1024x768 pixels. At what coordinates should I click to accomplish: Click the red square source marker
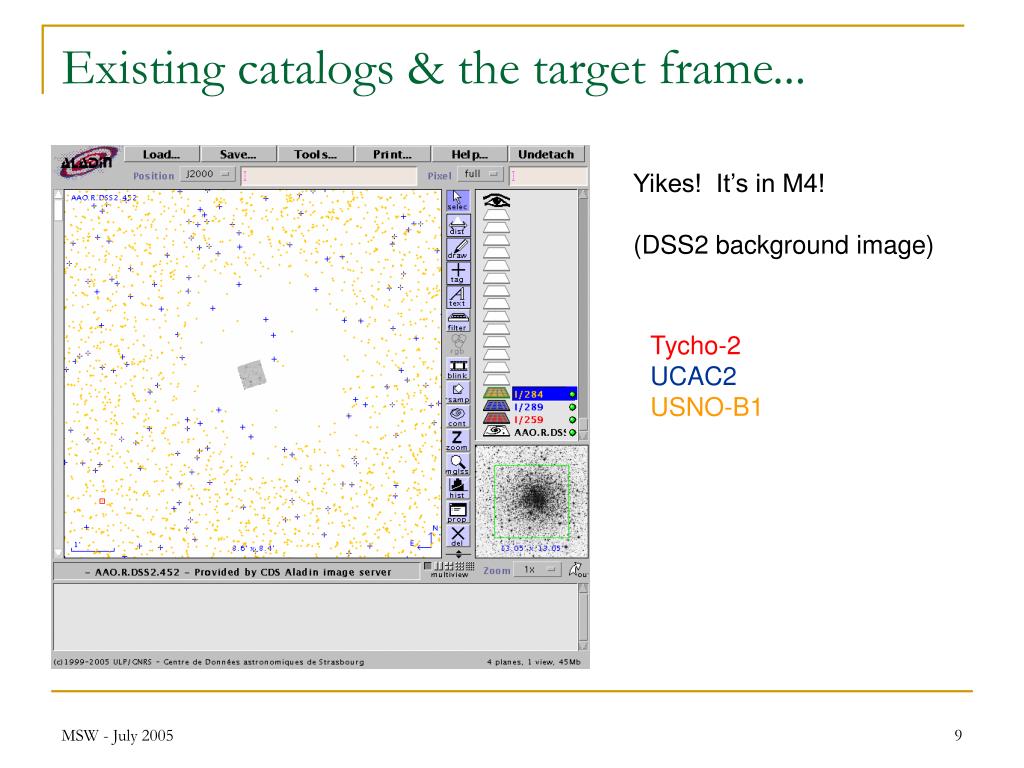pos(102,501)
